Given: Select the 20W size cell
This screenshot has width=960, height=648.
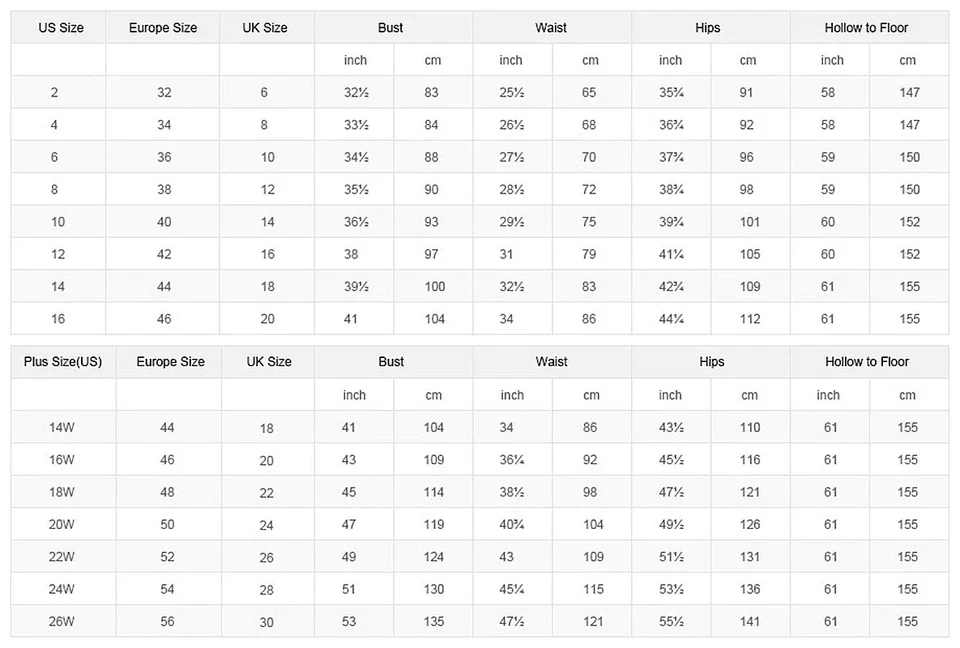Looking at the screenshot, I should click(x=62, y=525).
